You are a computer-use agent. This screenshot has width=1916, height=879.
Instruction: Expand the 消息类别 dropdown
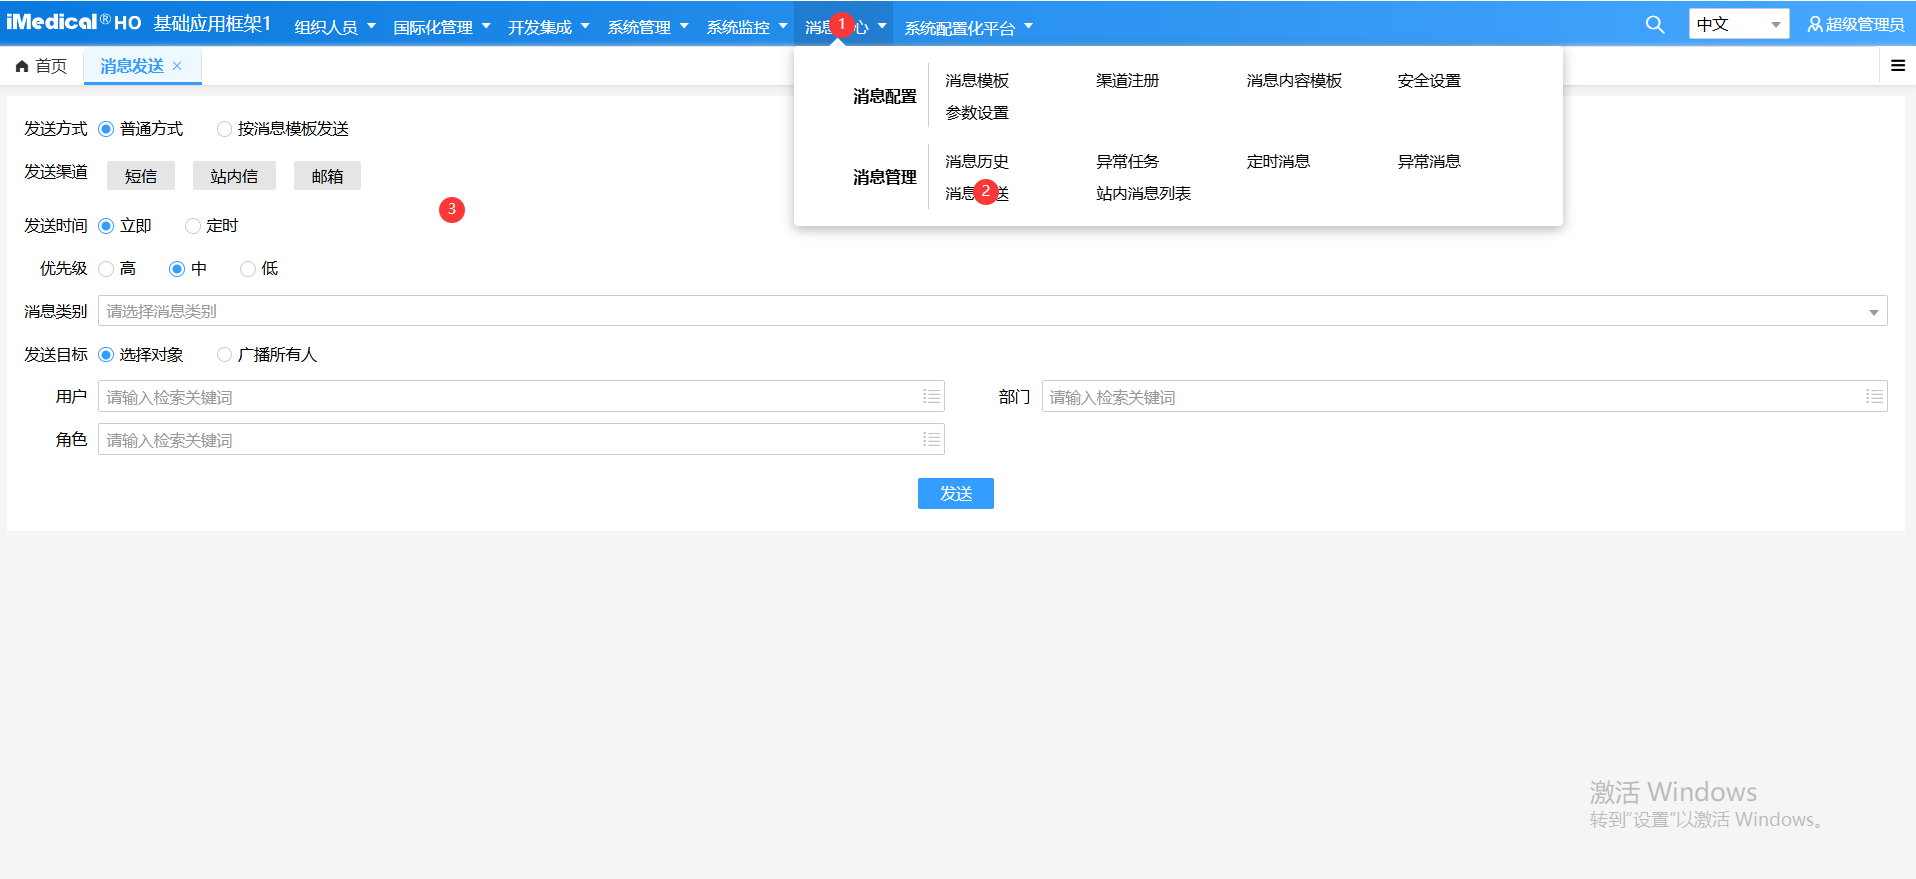1873,312
